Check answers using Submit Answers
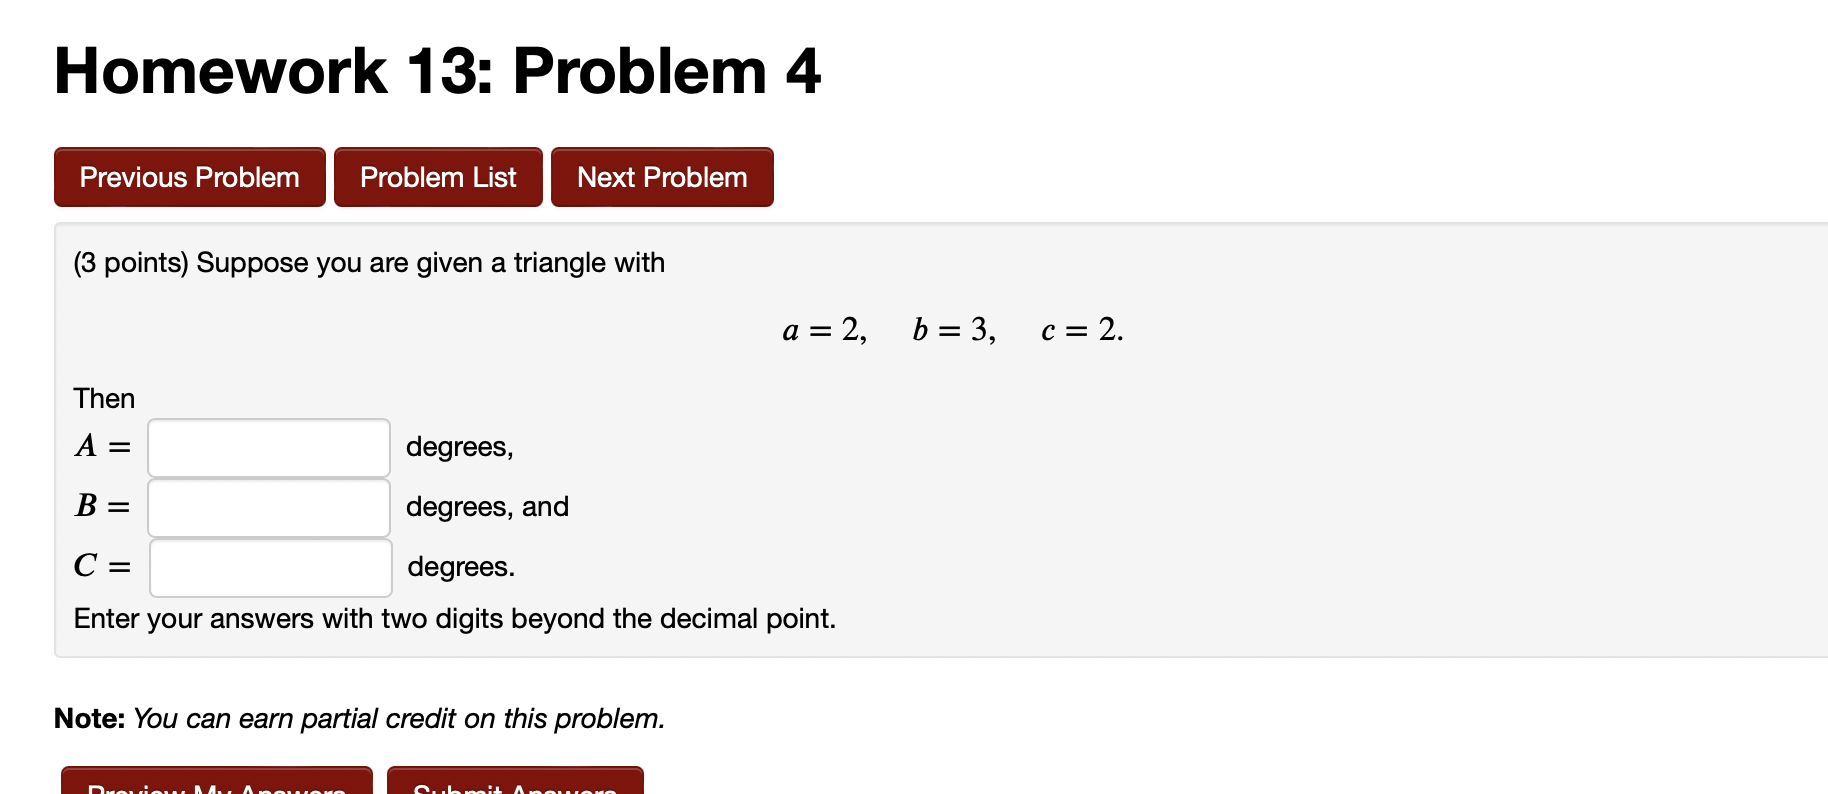The height and width of the screenshot is (794, 1828). [516, 786]
